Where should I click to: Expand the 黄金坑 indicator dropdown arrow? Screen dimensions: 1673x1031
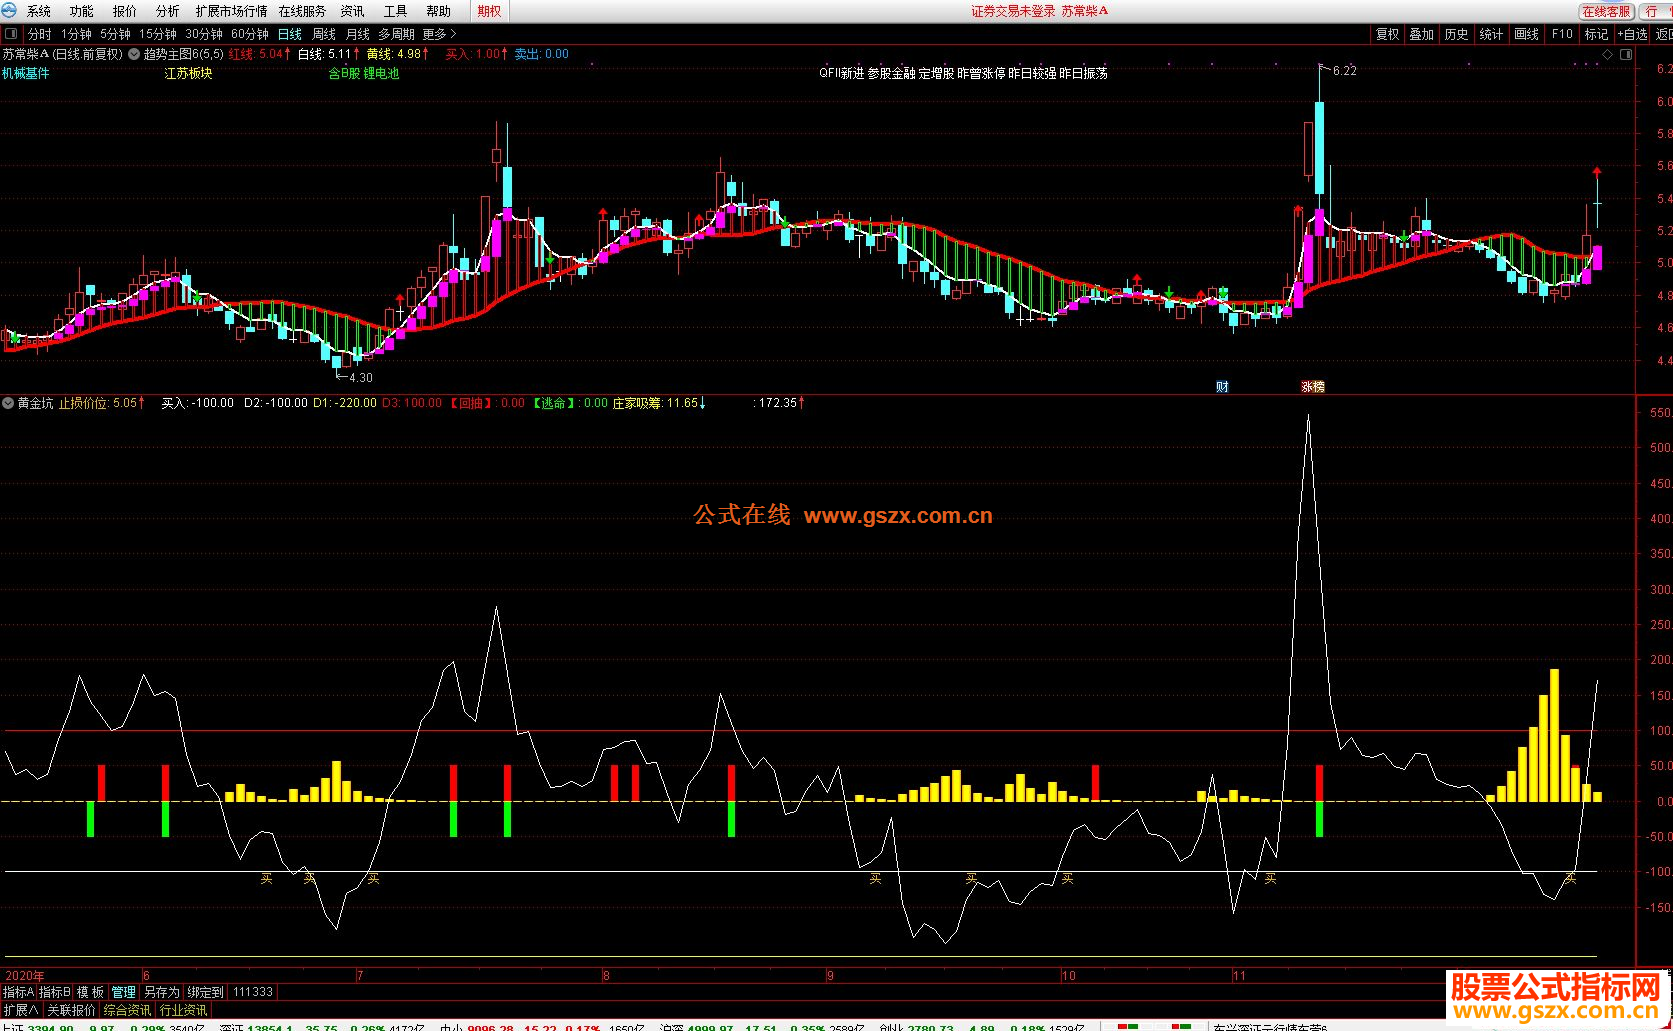click(x=8, y=403)
